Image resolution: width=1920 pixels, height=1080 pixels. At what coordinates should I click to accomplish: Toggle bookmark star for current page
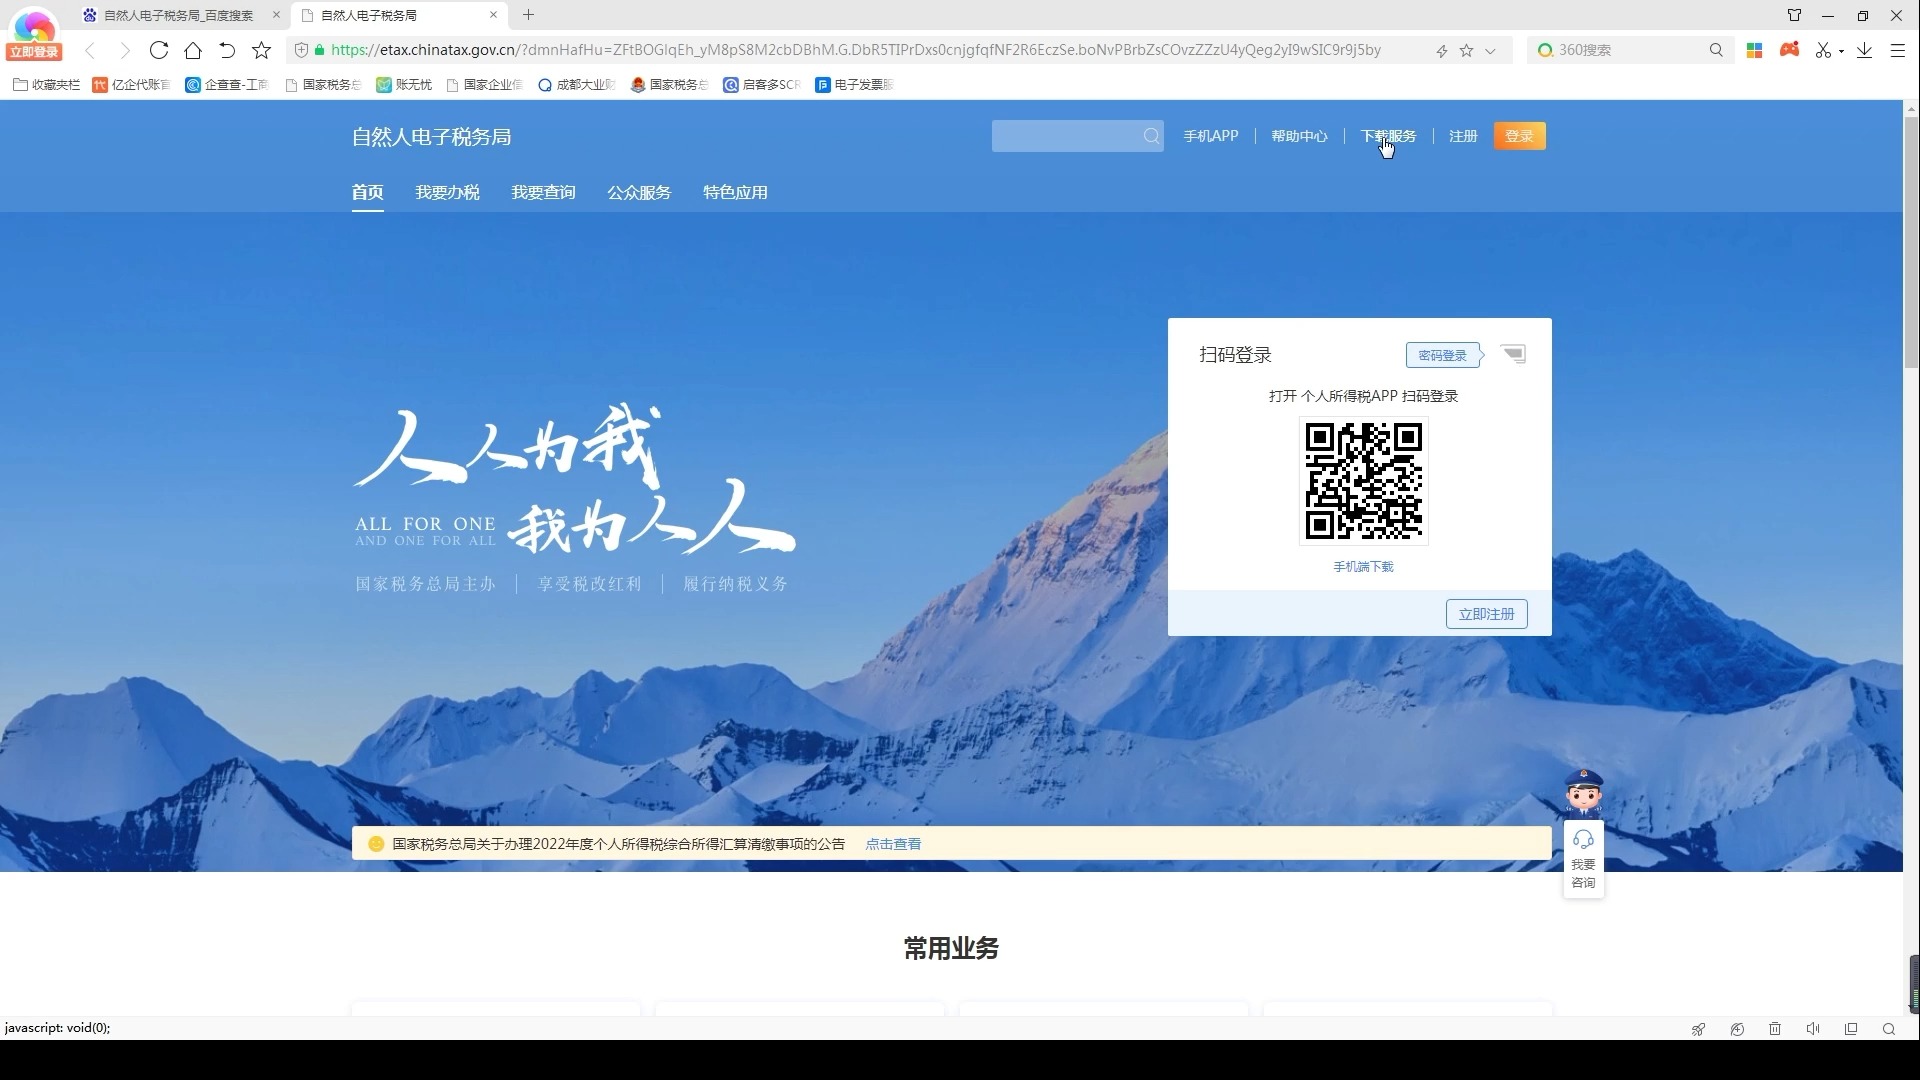click(1467, 50)
